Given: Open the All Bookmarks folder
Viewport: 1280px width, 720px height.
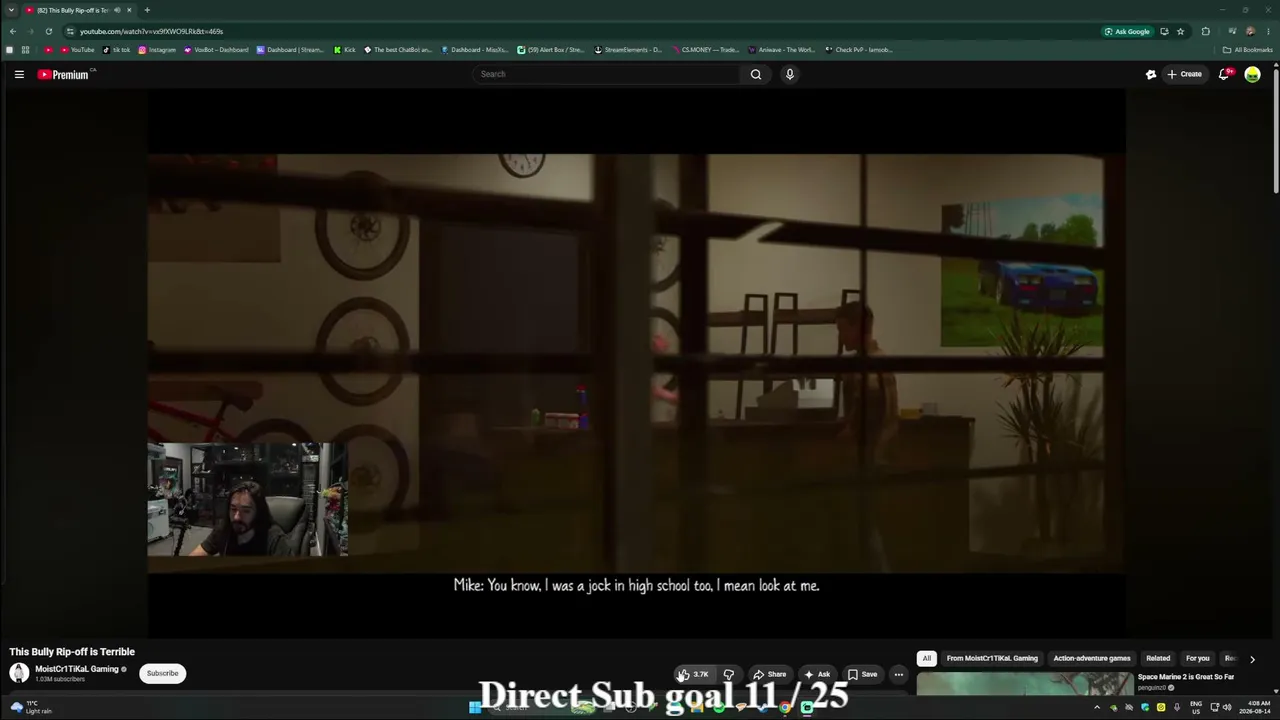Looking at the screenshot, I should point(1248,49).
